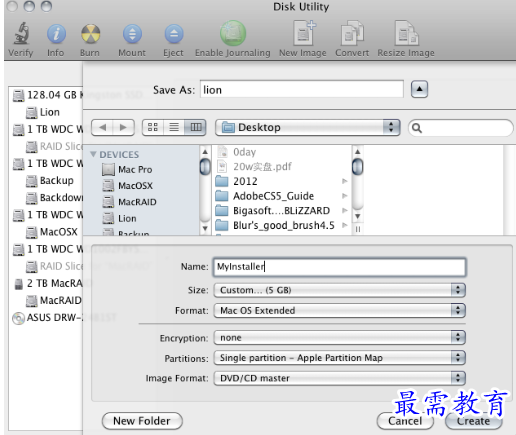This screenshot has height=435, width=516.
Task: Click the Create button
Action: click(x=474, y=421)
